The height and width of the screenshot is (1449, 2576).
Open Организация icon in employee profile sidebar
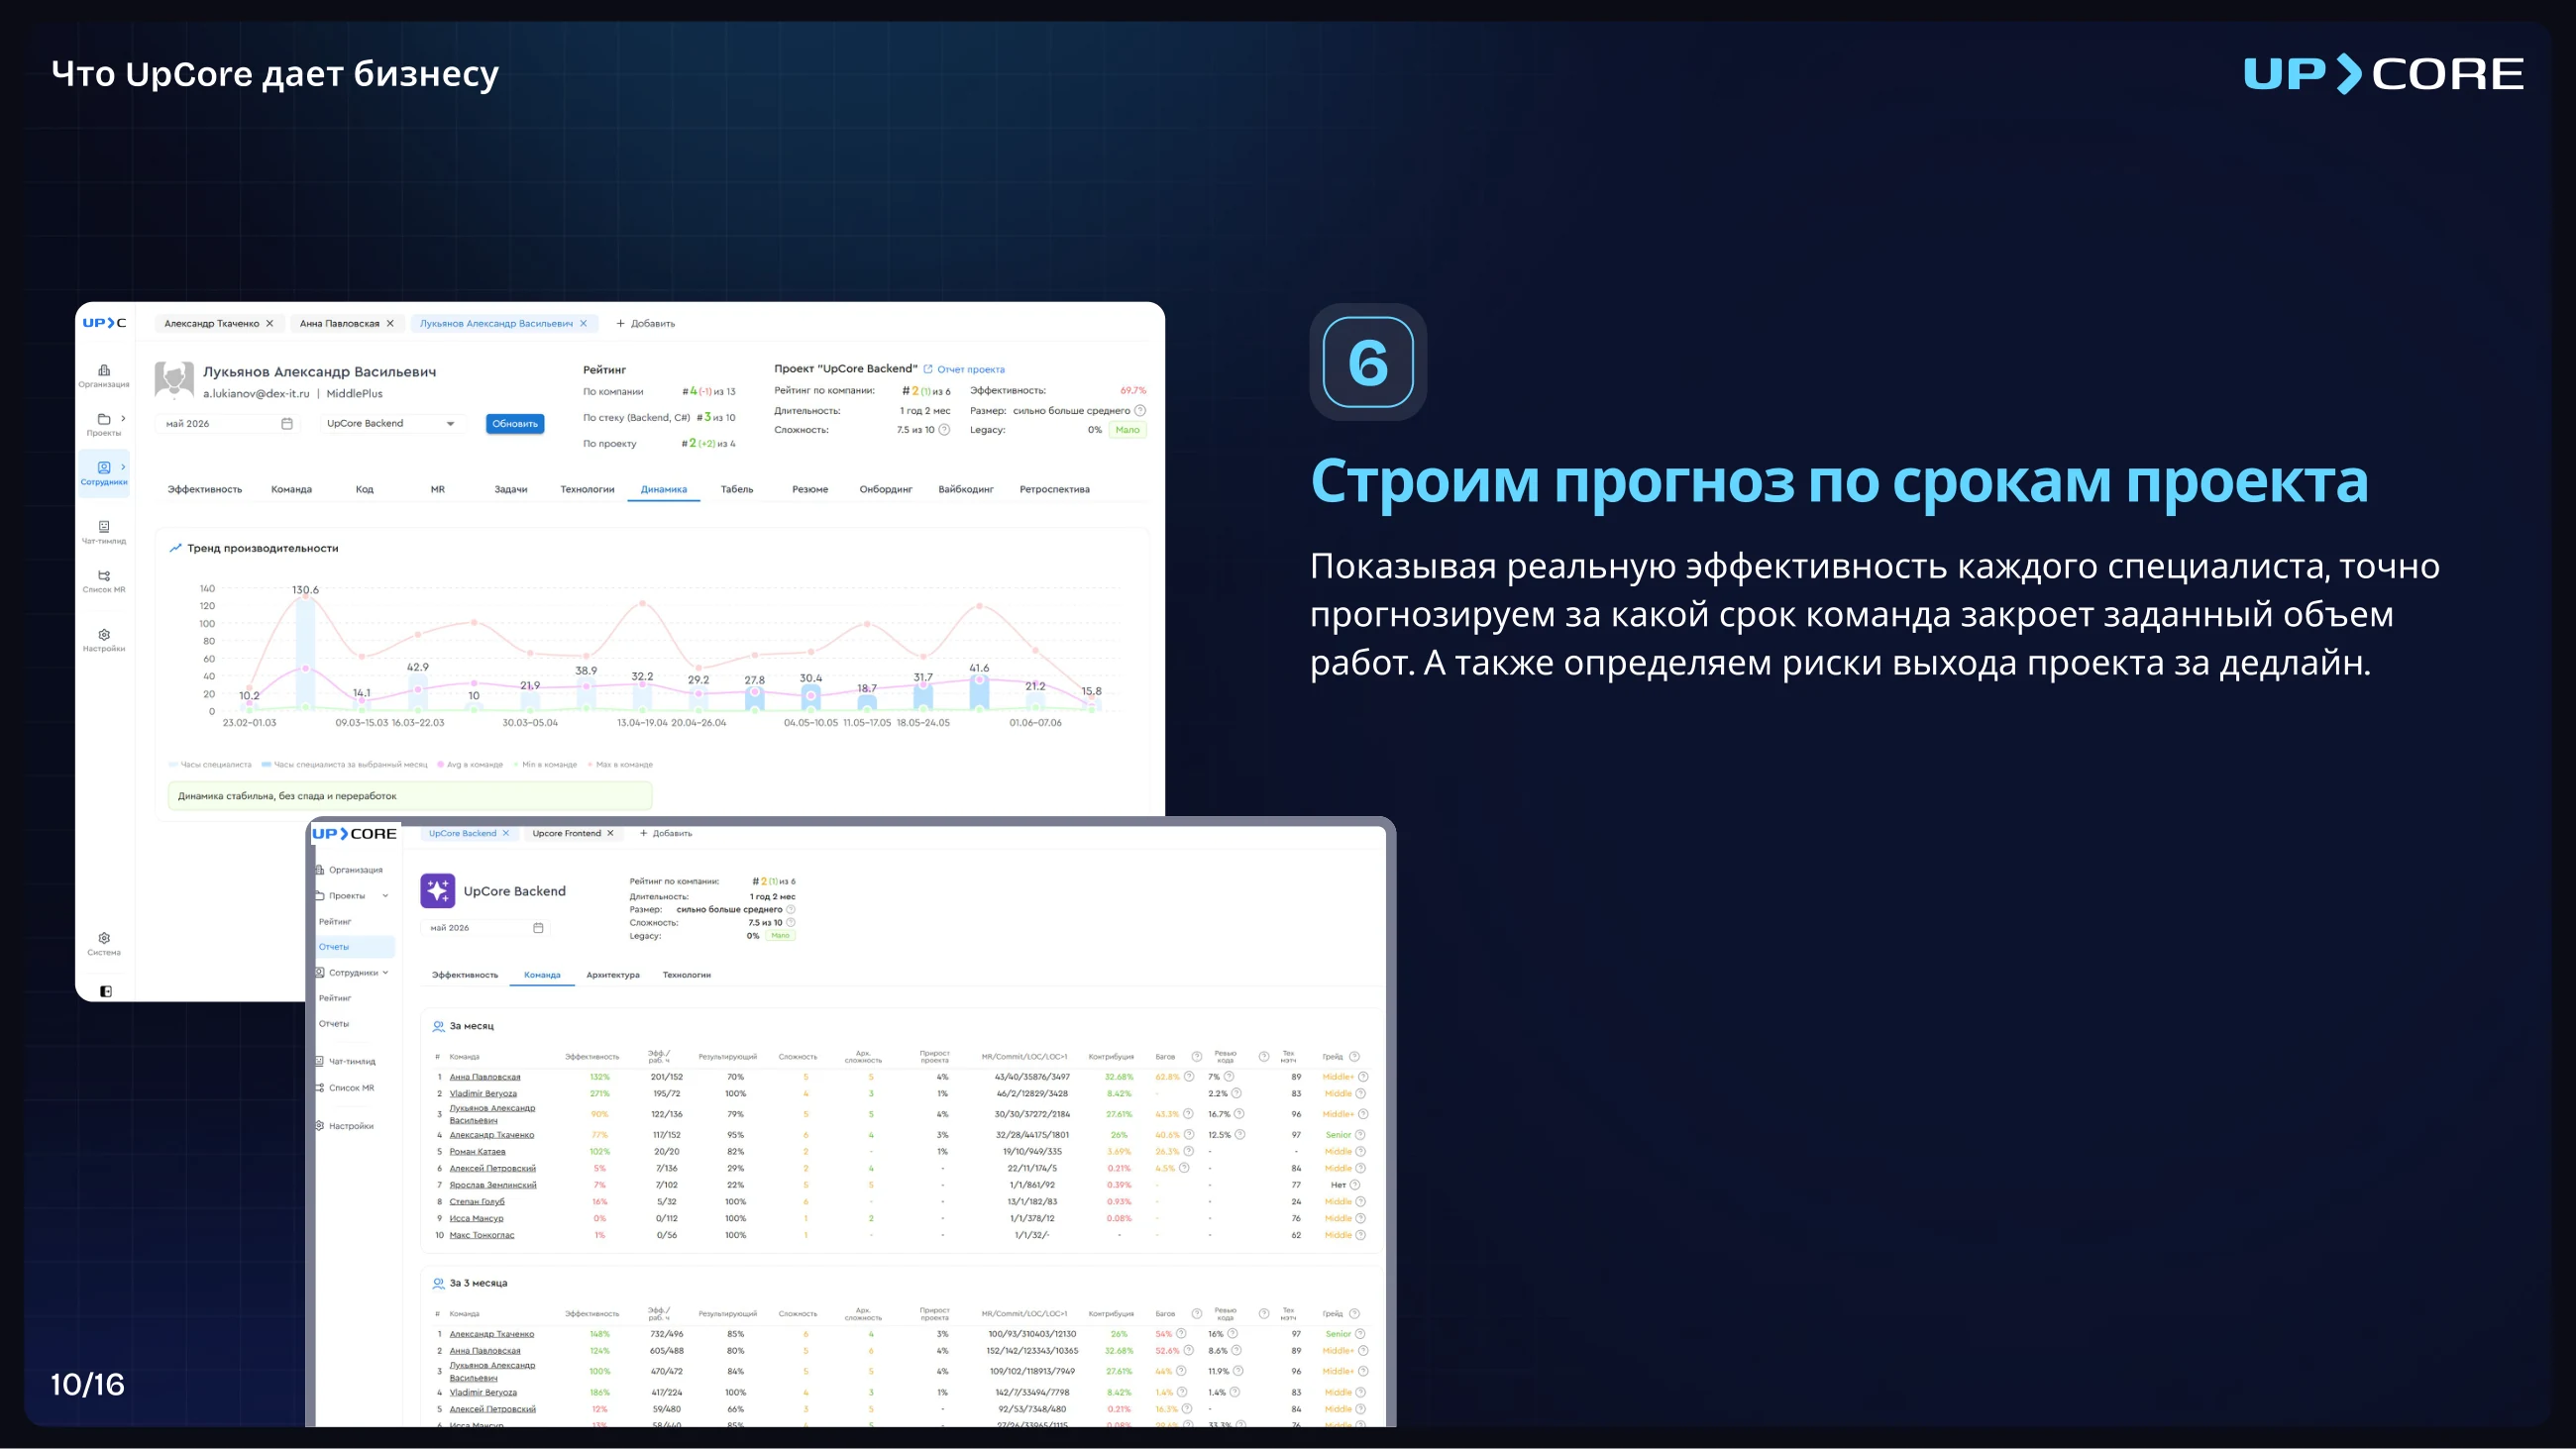(104, 370)
